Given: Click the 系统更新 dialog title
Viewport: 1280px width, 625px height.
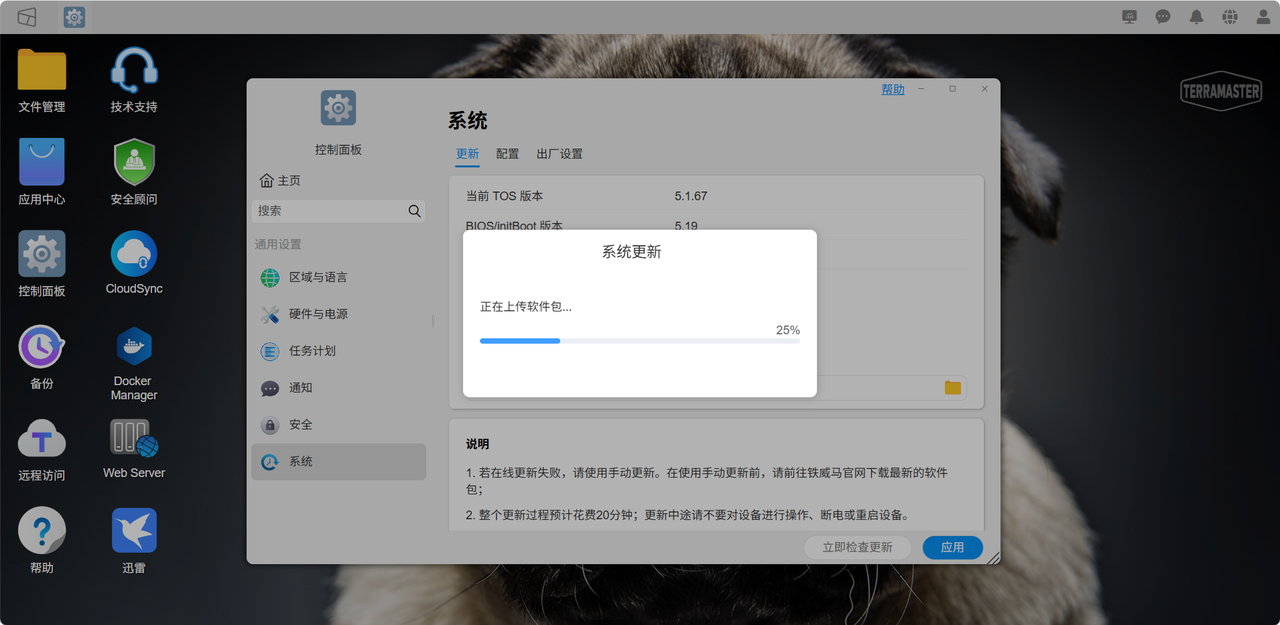Looking at the screenshot, I should point(632,252).
